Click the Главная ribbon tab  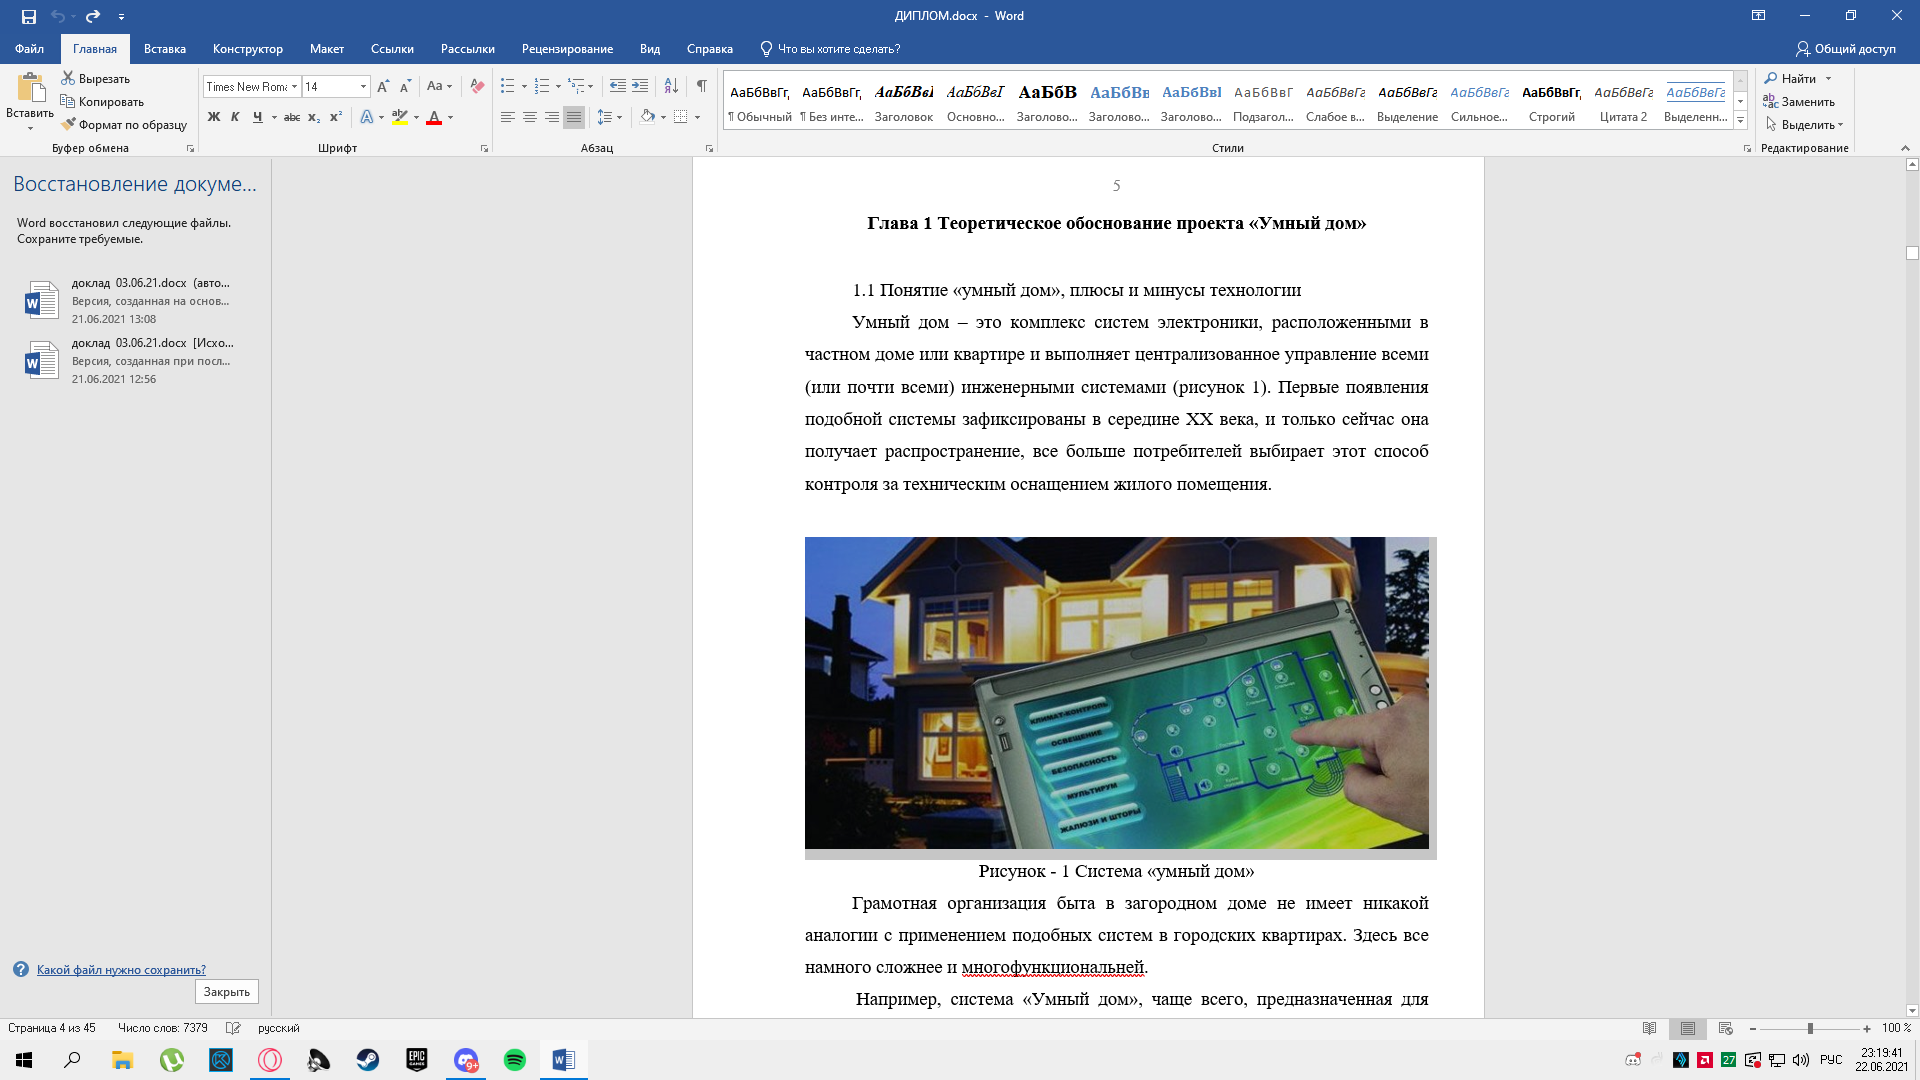coord(94,49)
